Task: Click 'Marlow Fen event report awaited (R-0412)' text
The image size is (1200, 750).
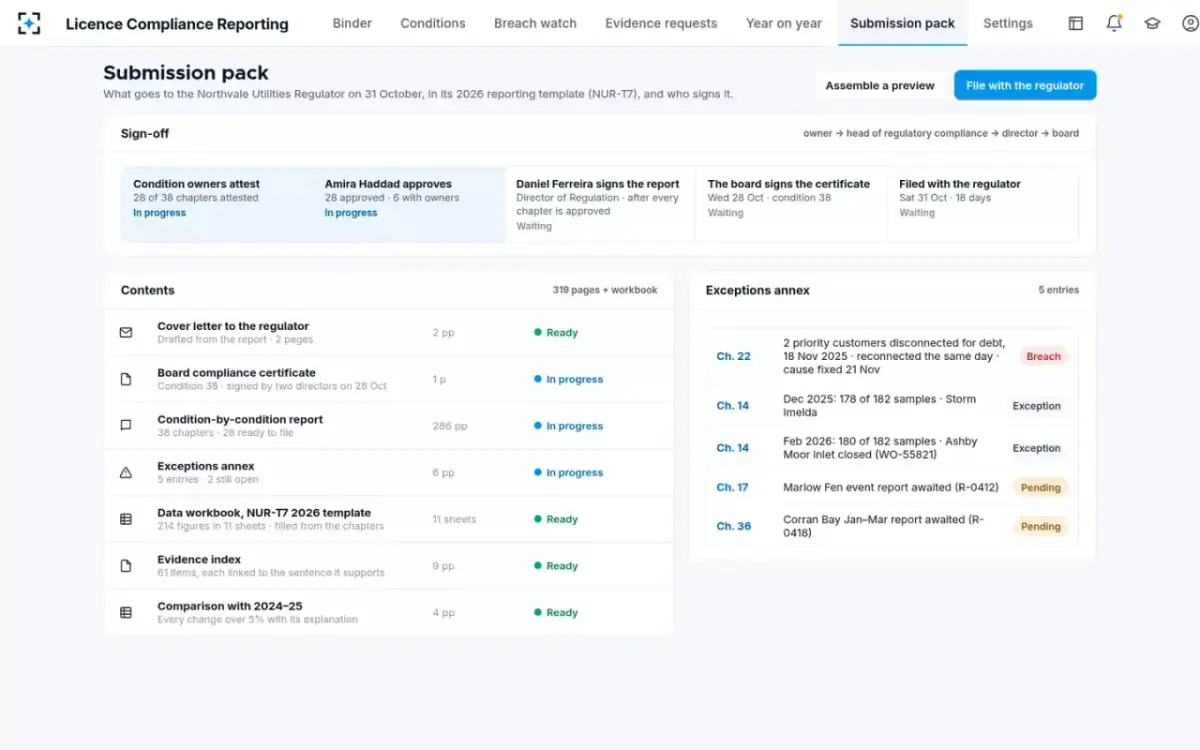Action: [x=891, y=488]
